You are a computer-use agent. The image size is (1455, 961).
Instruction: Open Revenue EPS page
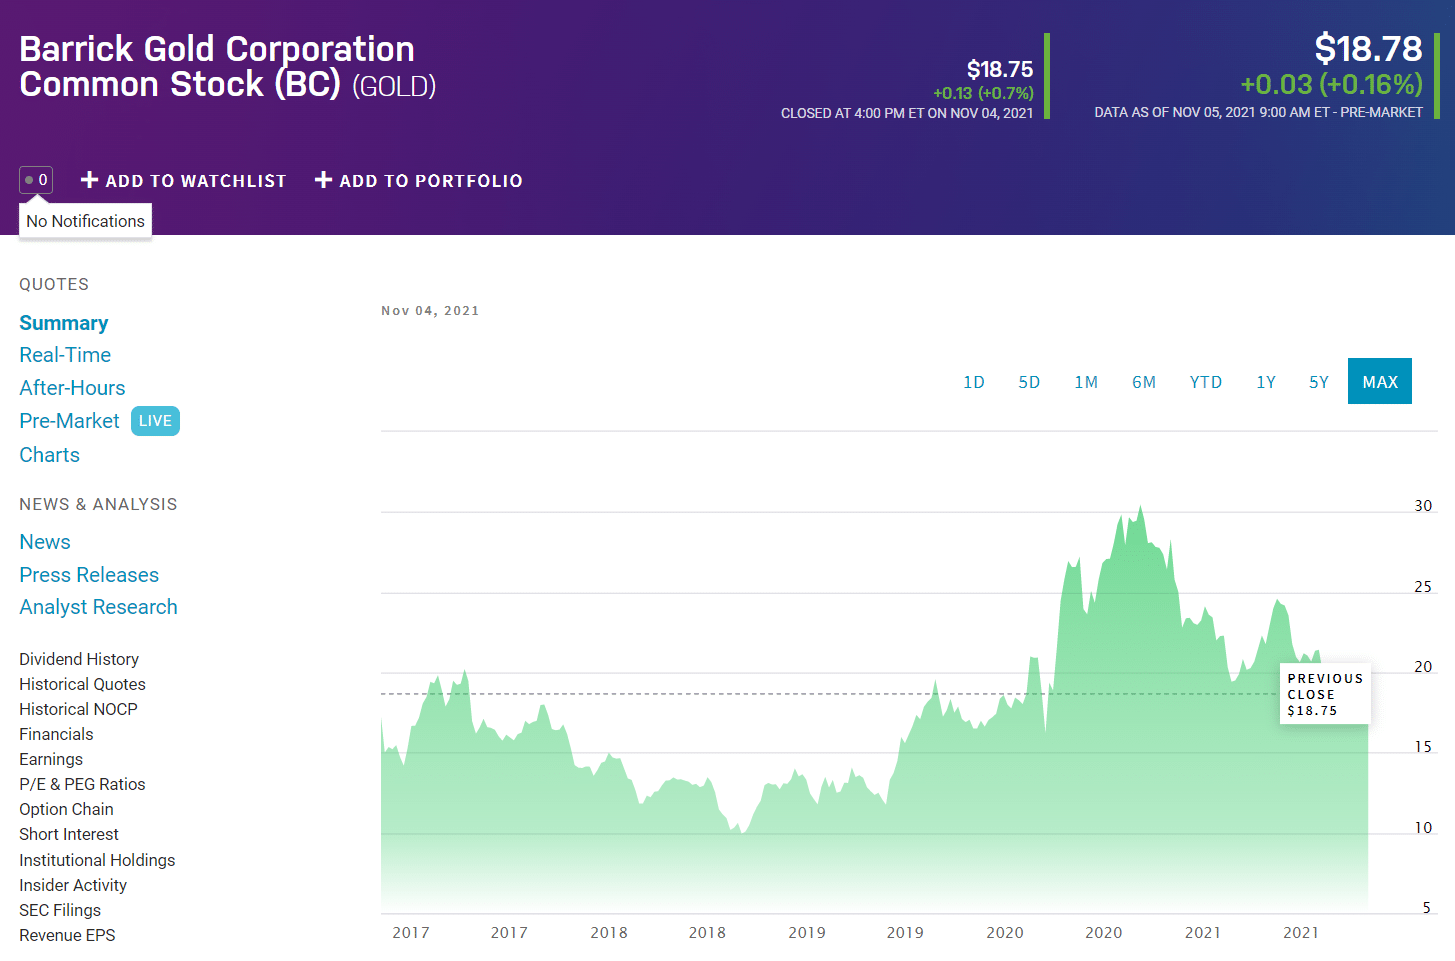(x=67, y=935)
